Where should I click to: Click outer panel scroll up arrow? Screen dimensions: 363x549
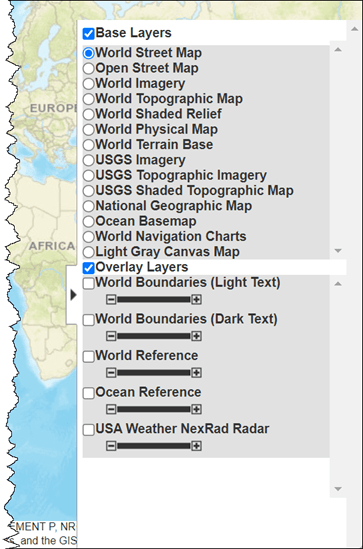click(x=355, y=29)
